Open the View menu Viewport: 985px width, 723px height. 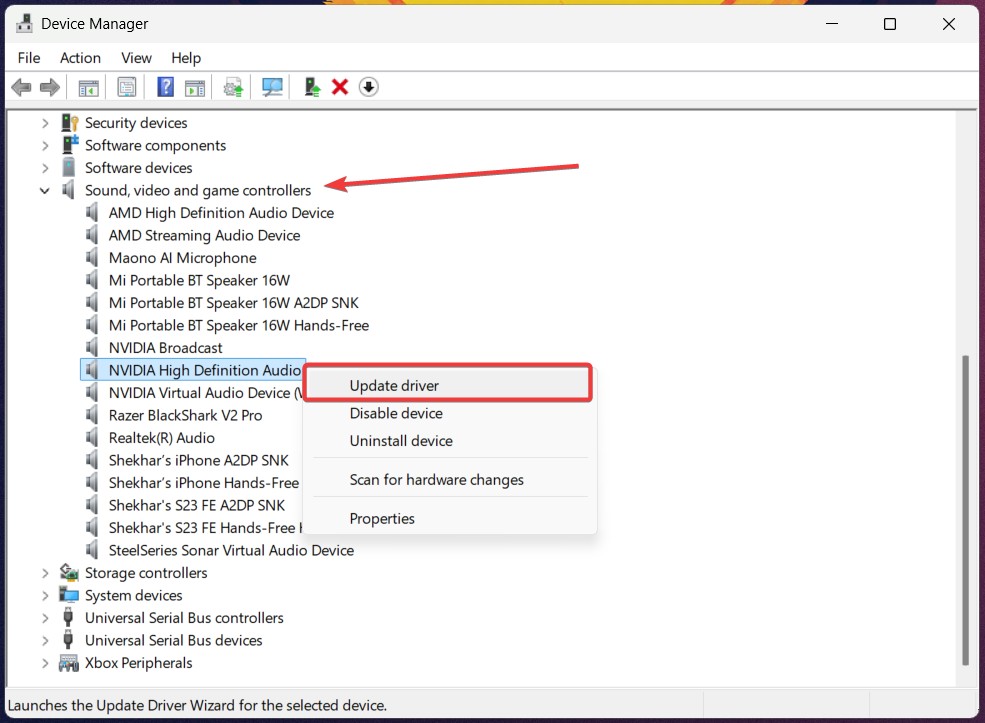[136, 58]
